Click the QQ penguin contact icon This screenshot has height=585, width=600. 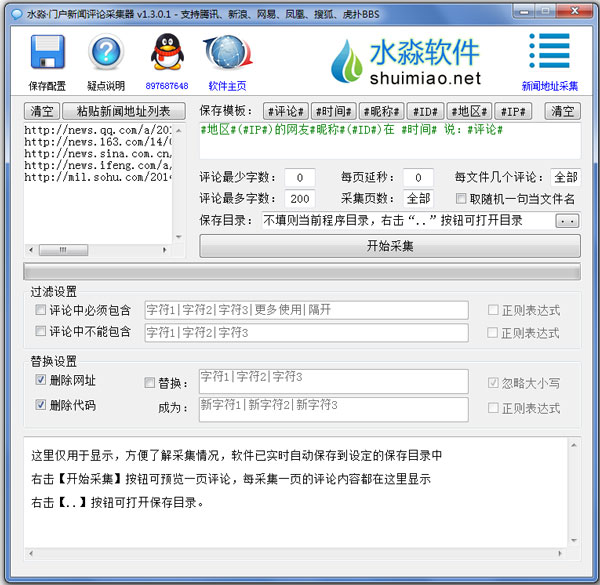point(167,52)
